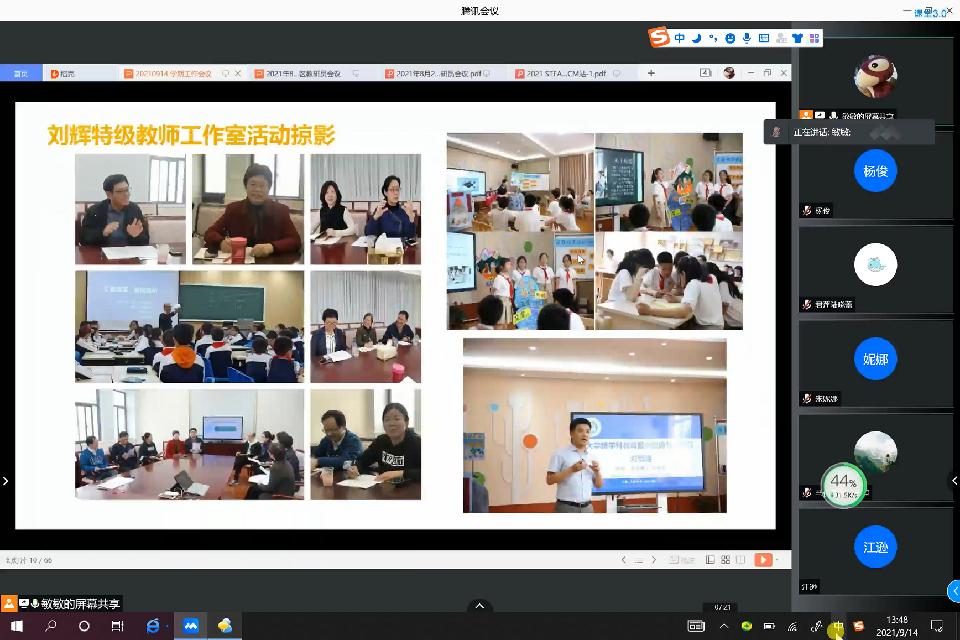This screenshot has height=640, width=960.
Task: Open Windows Start menu
Action: click(16, 626)
